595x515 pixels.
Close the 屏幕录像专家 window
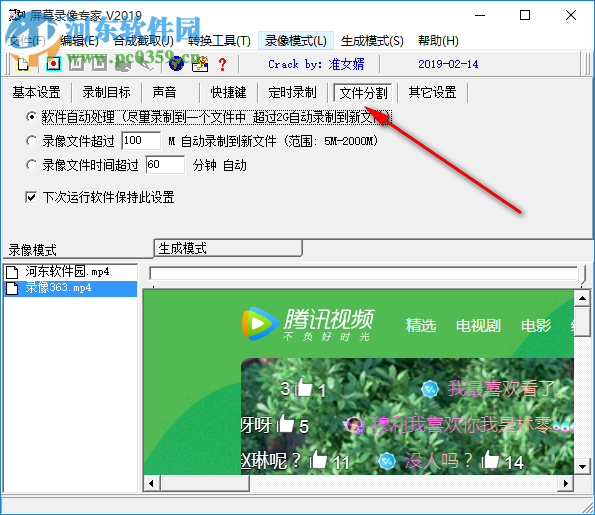571,15
